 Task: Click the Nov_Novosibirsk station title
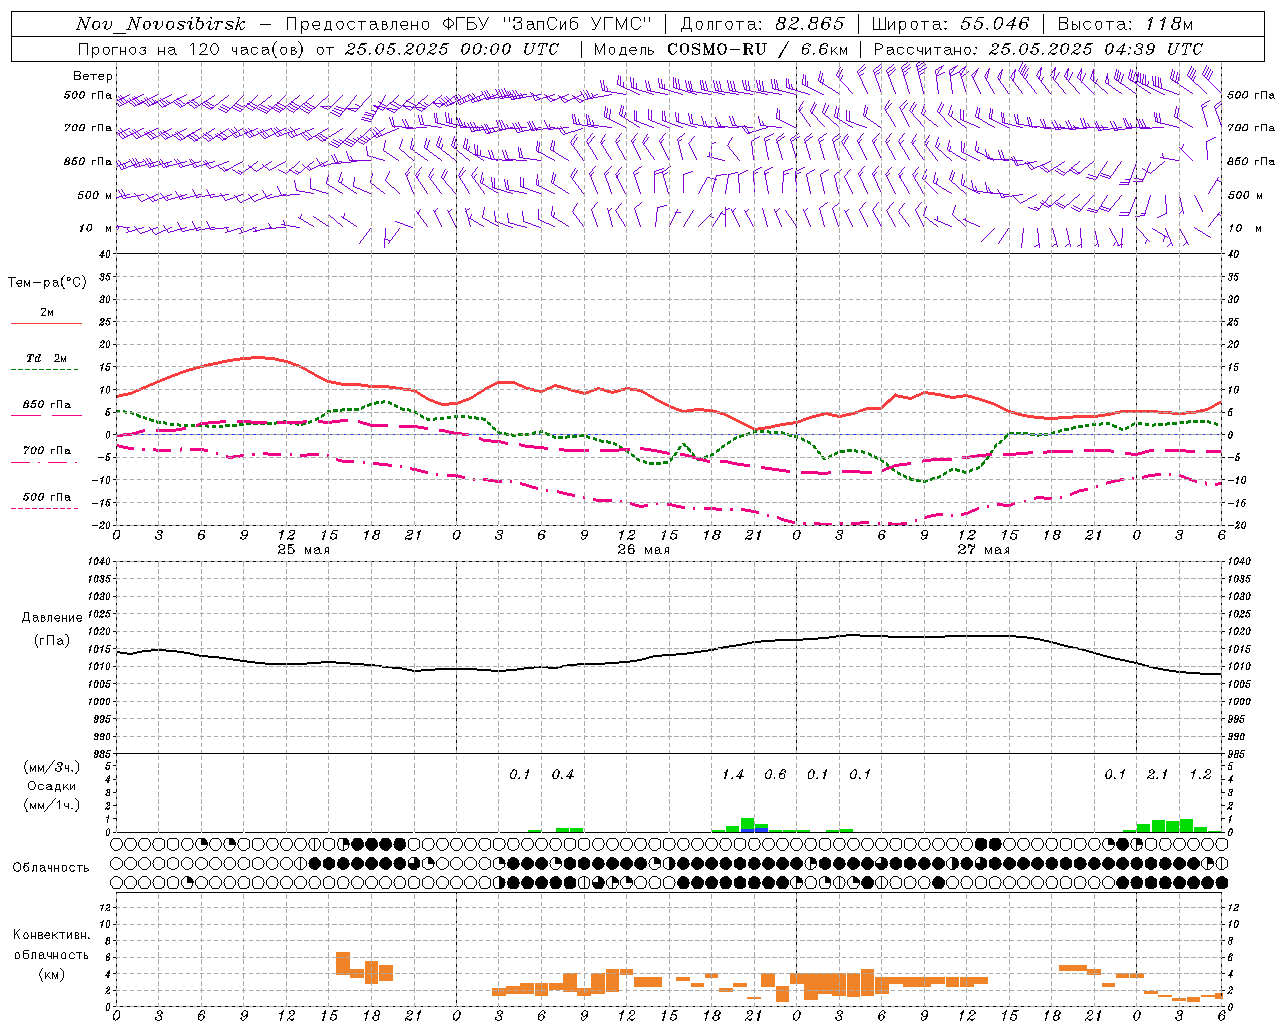161,24
